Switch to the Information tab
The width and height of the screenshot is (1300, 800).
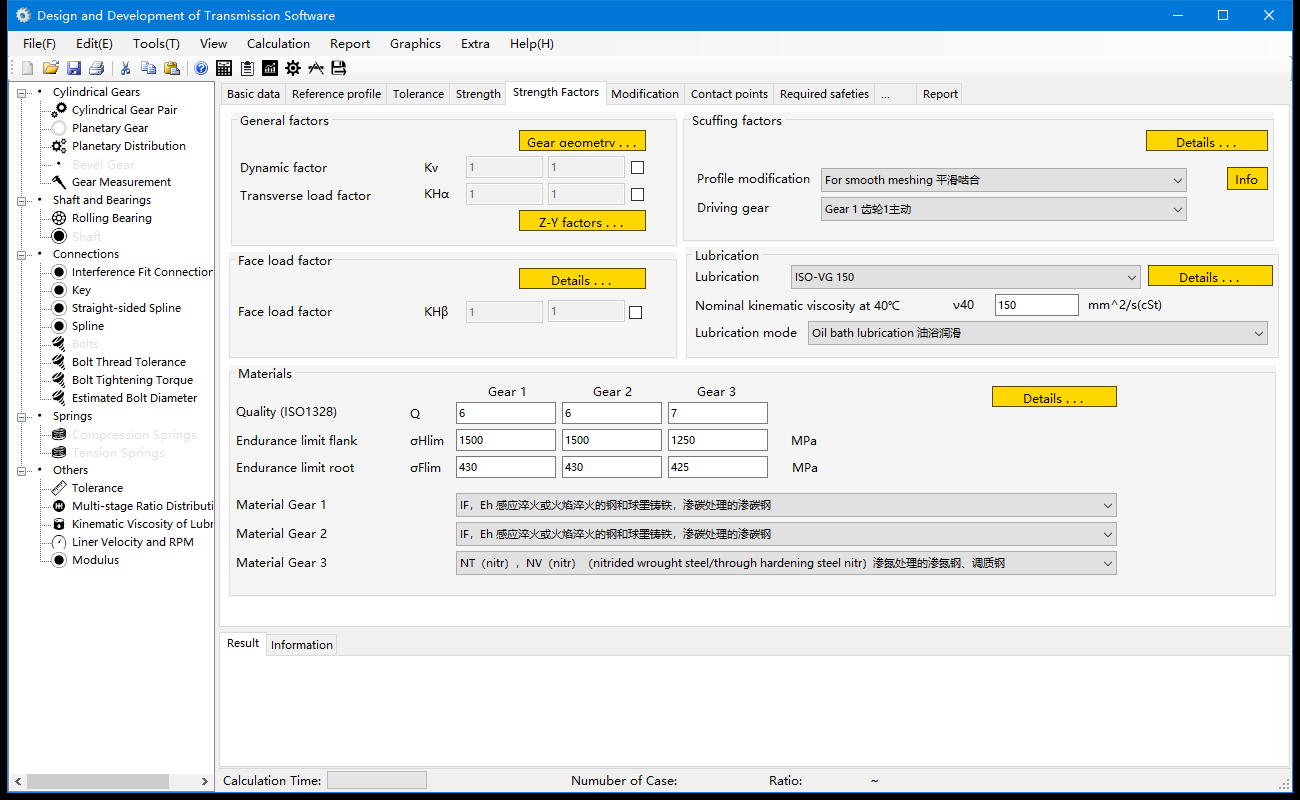(301, 645)
